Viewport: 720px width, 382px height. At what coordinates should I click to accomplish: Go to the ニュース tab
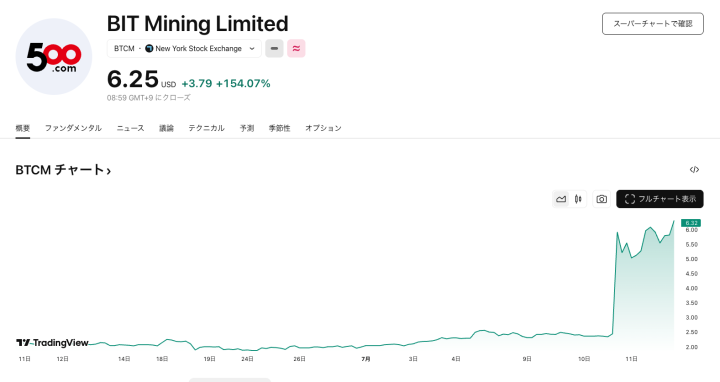(x=130, y=128)
